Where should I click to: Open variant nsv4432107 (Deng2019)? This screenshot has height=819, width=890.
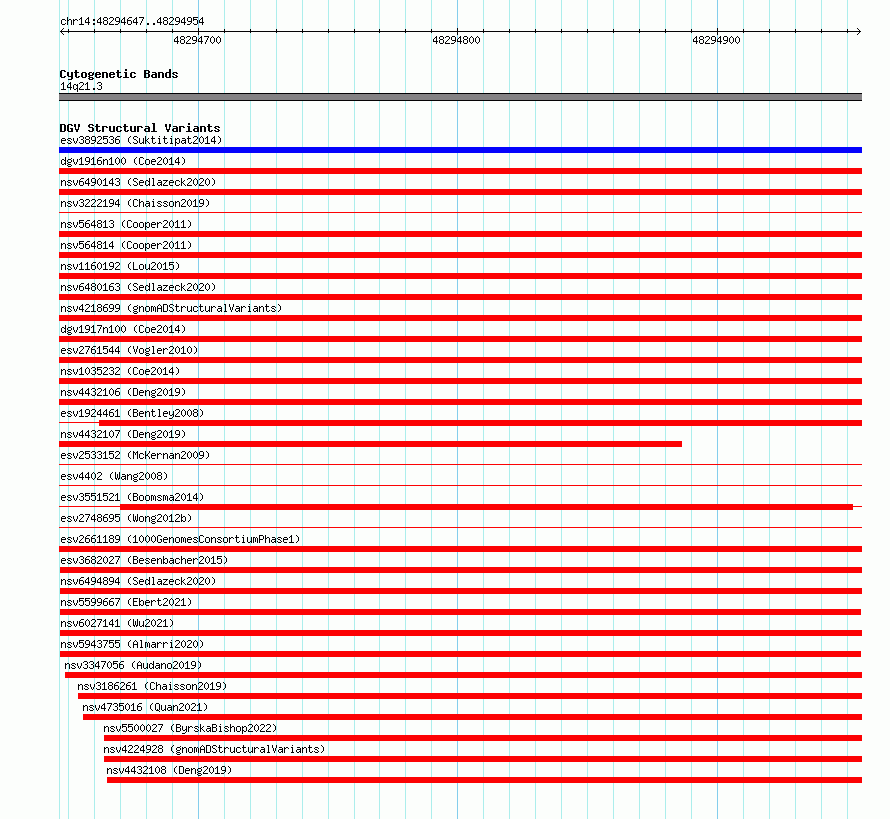tap(123, 434)
